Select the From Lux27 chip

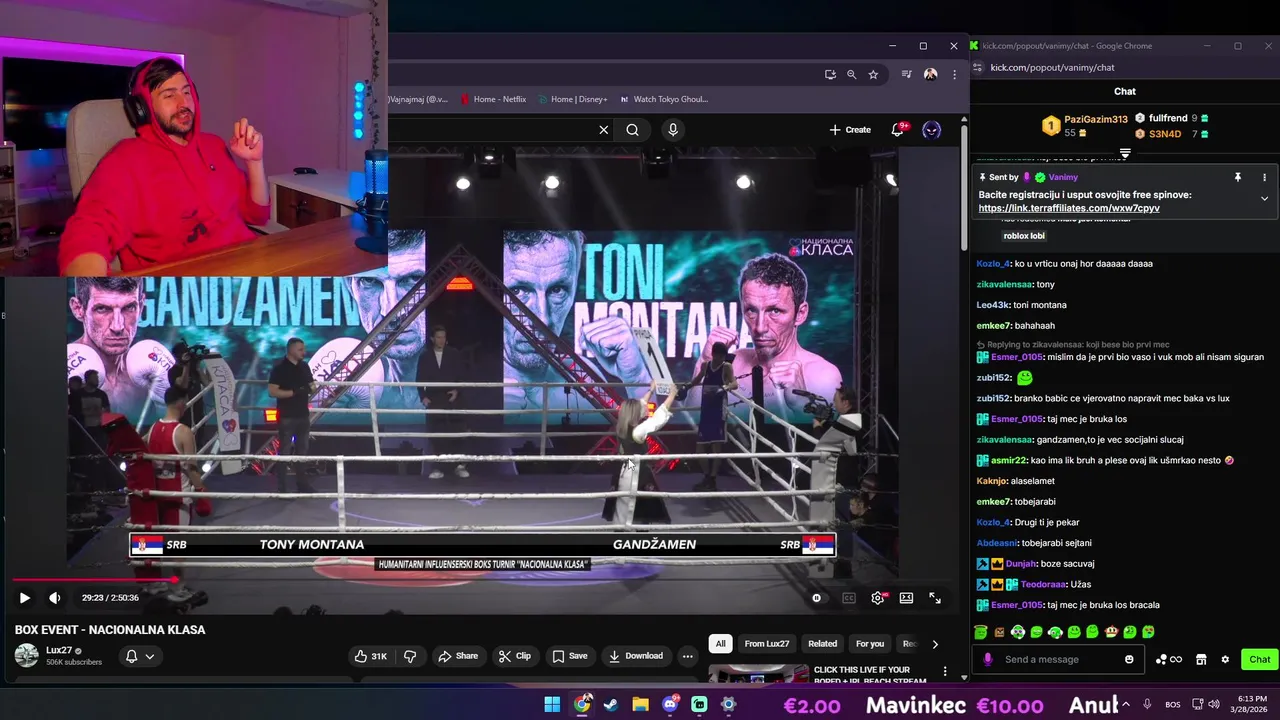[767, 644]
